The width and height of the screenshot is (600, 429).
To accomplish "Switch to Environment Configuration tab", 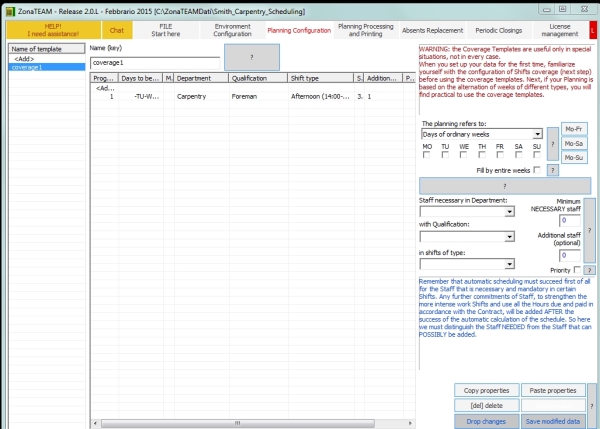I will 232,30.
